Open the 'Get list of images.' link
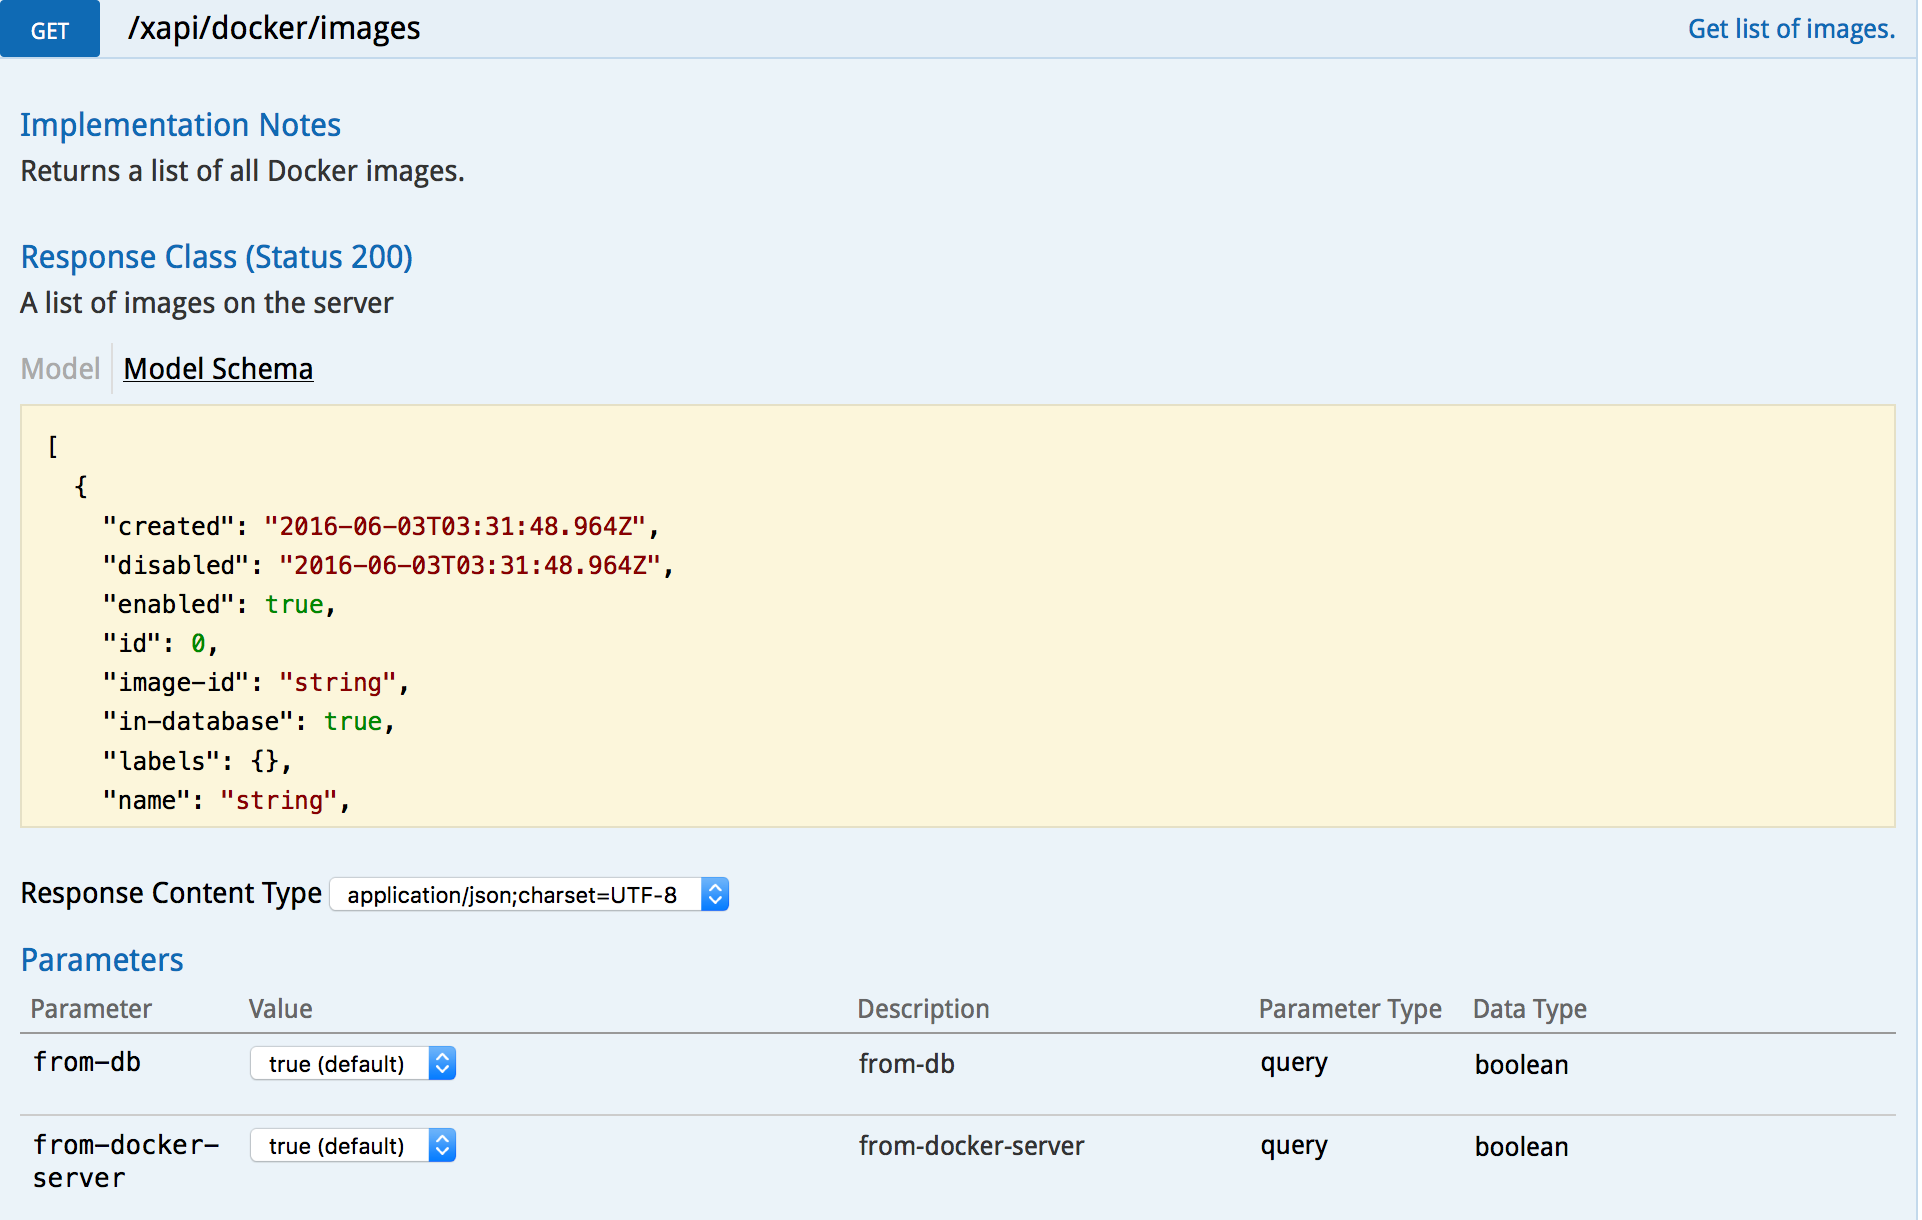1922x1220 pixels. click(x=1790, y=29)
